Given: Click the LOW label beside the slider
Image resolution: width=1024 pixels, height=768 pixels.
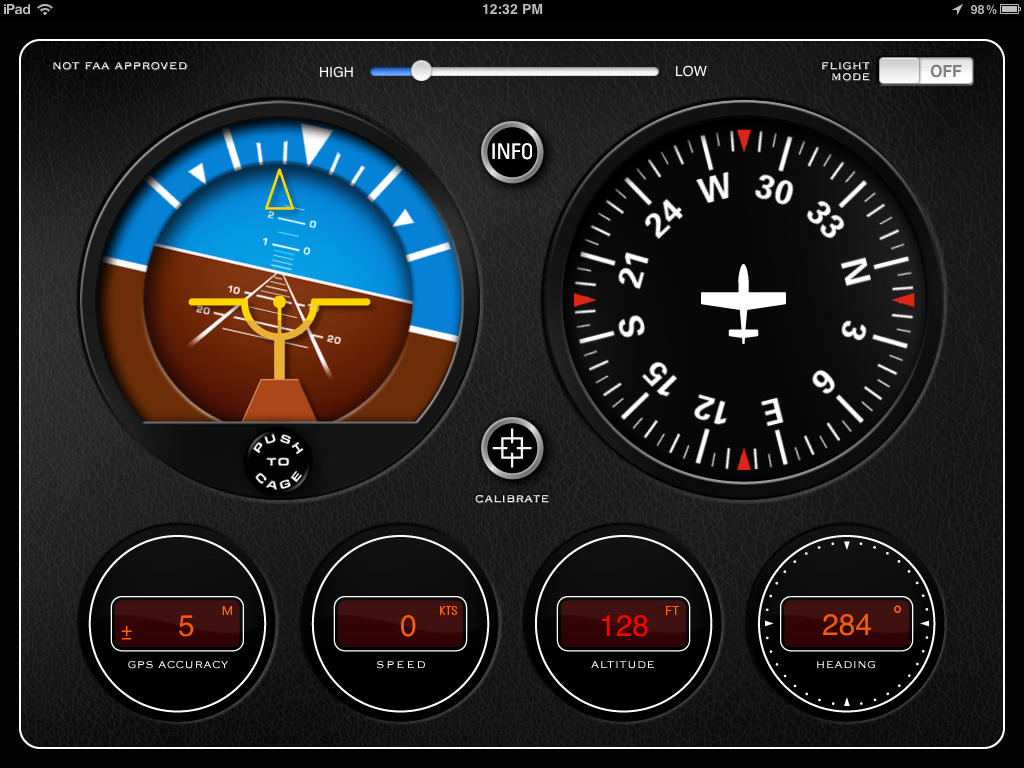Looking at the screenshot, I should coord(690,71).
